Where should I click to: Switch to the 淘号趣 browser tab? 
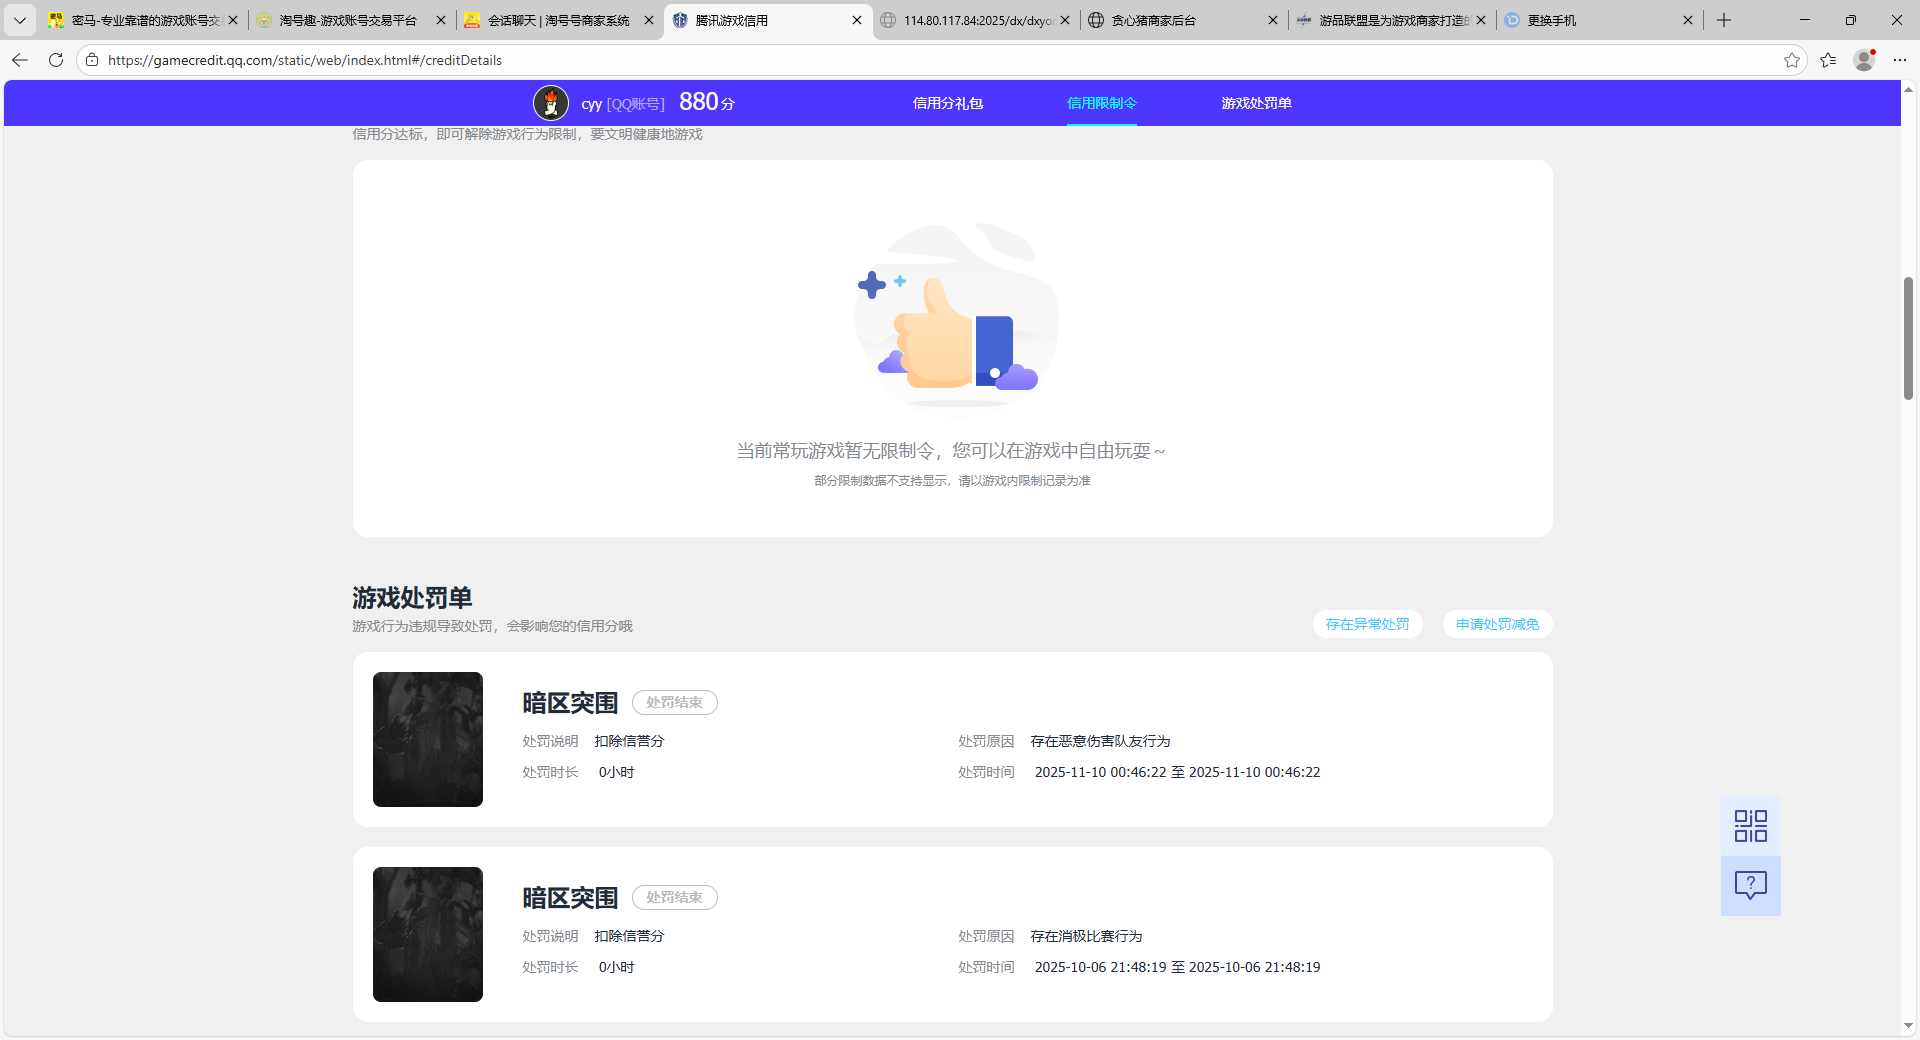point(347,20)
